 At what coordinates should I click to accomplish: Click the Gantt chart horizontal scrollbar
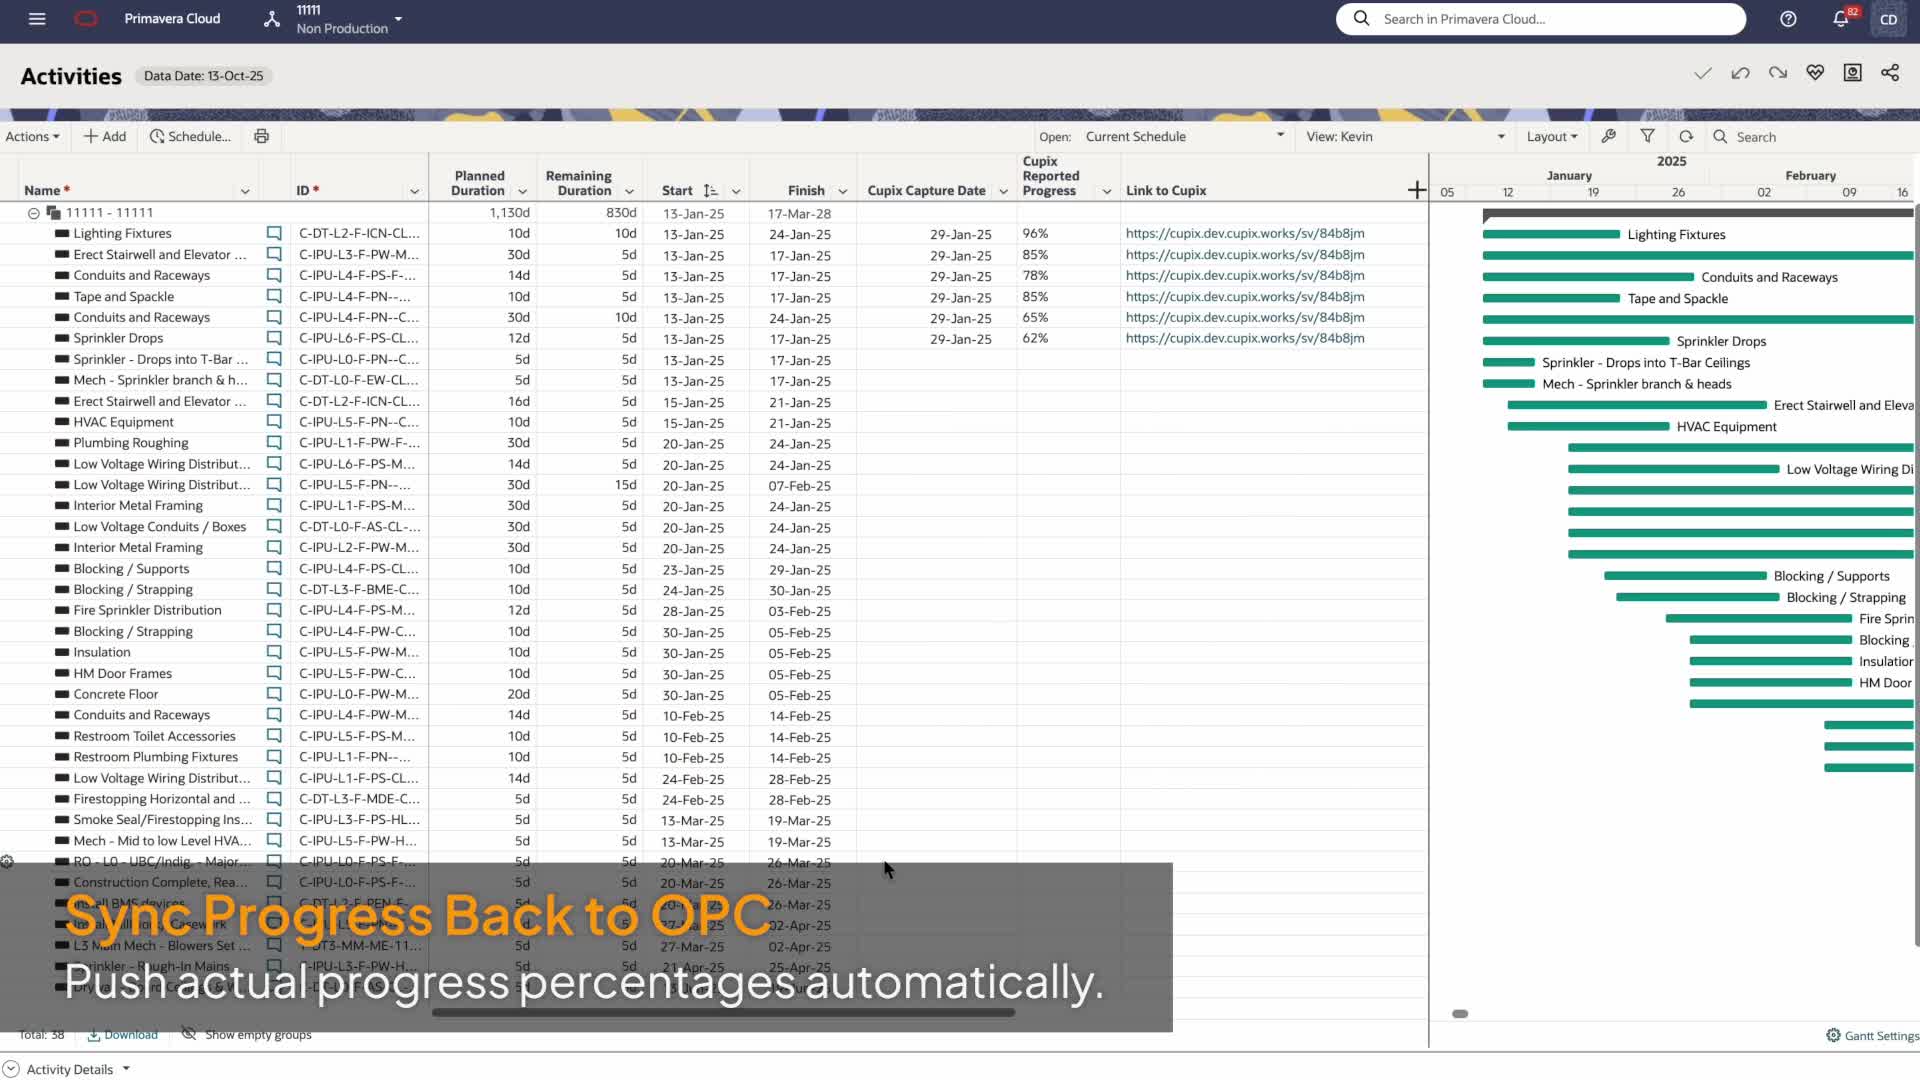point(1460,1014)
